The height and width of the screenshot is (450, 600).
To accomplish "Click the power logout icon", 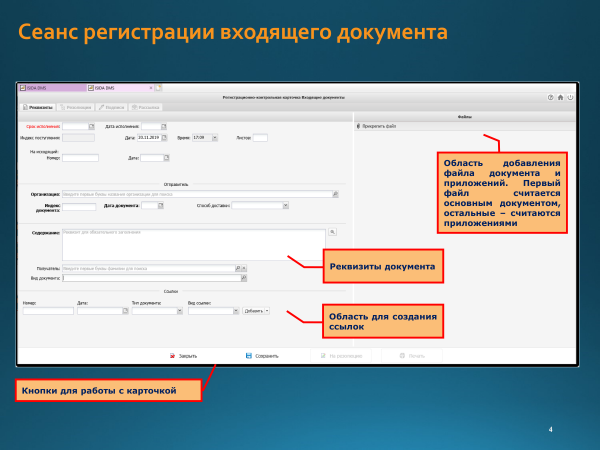I will click(570, 97).
